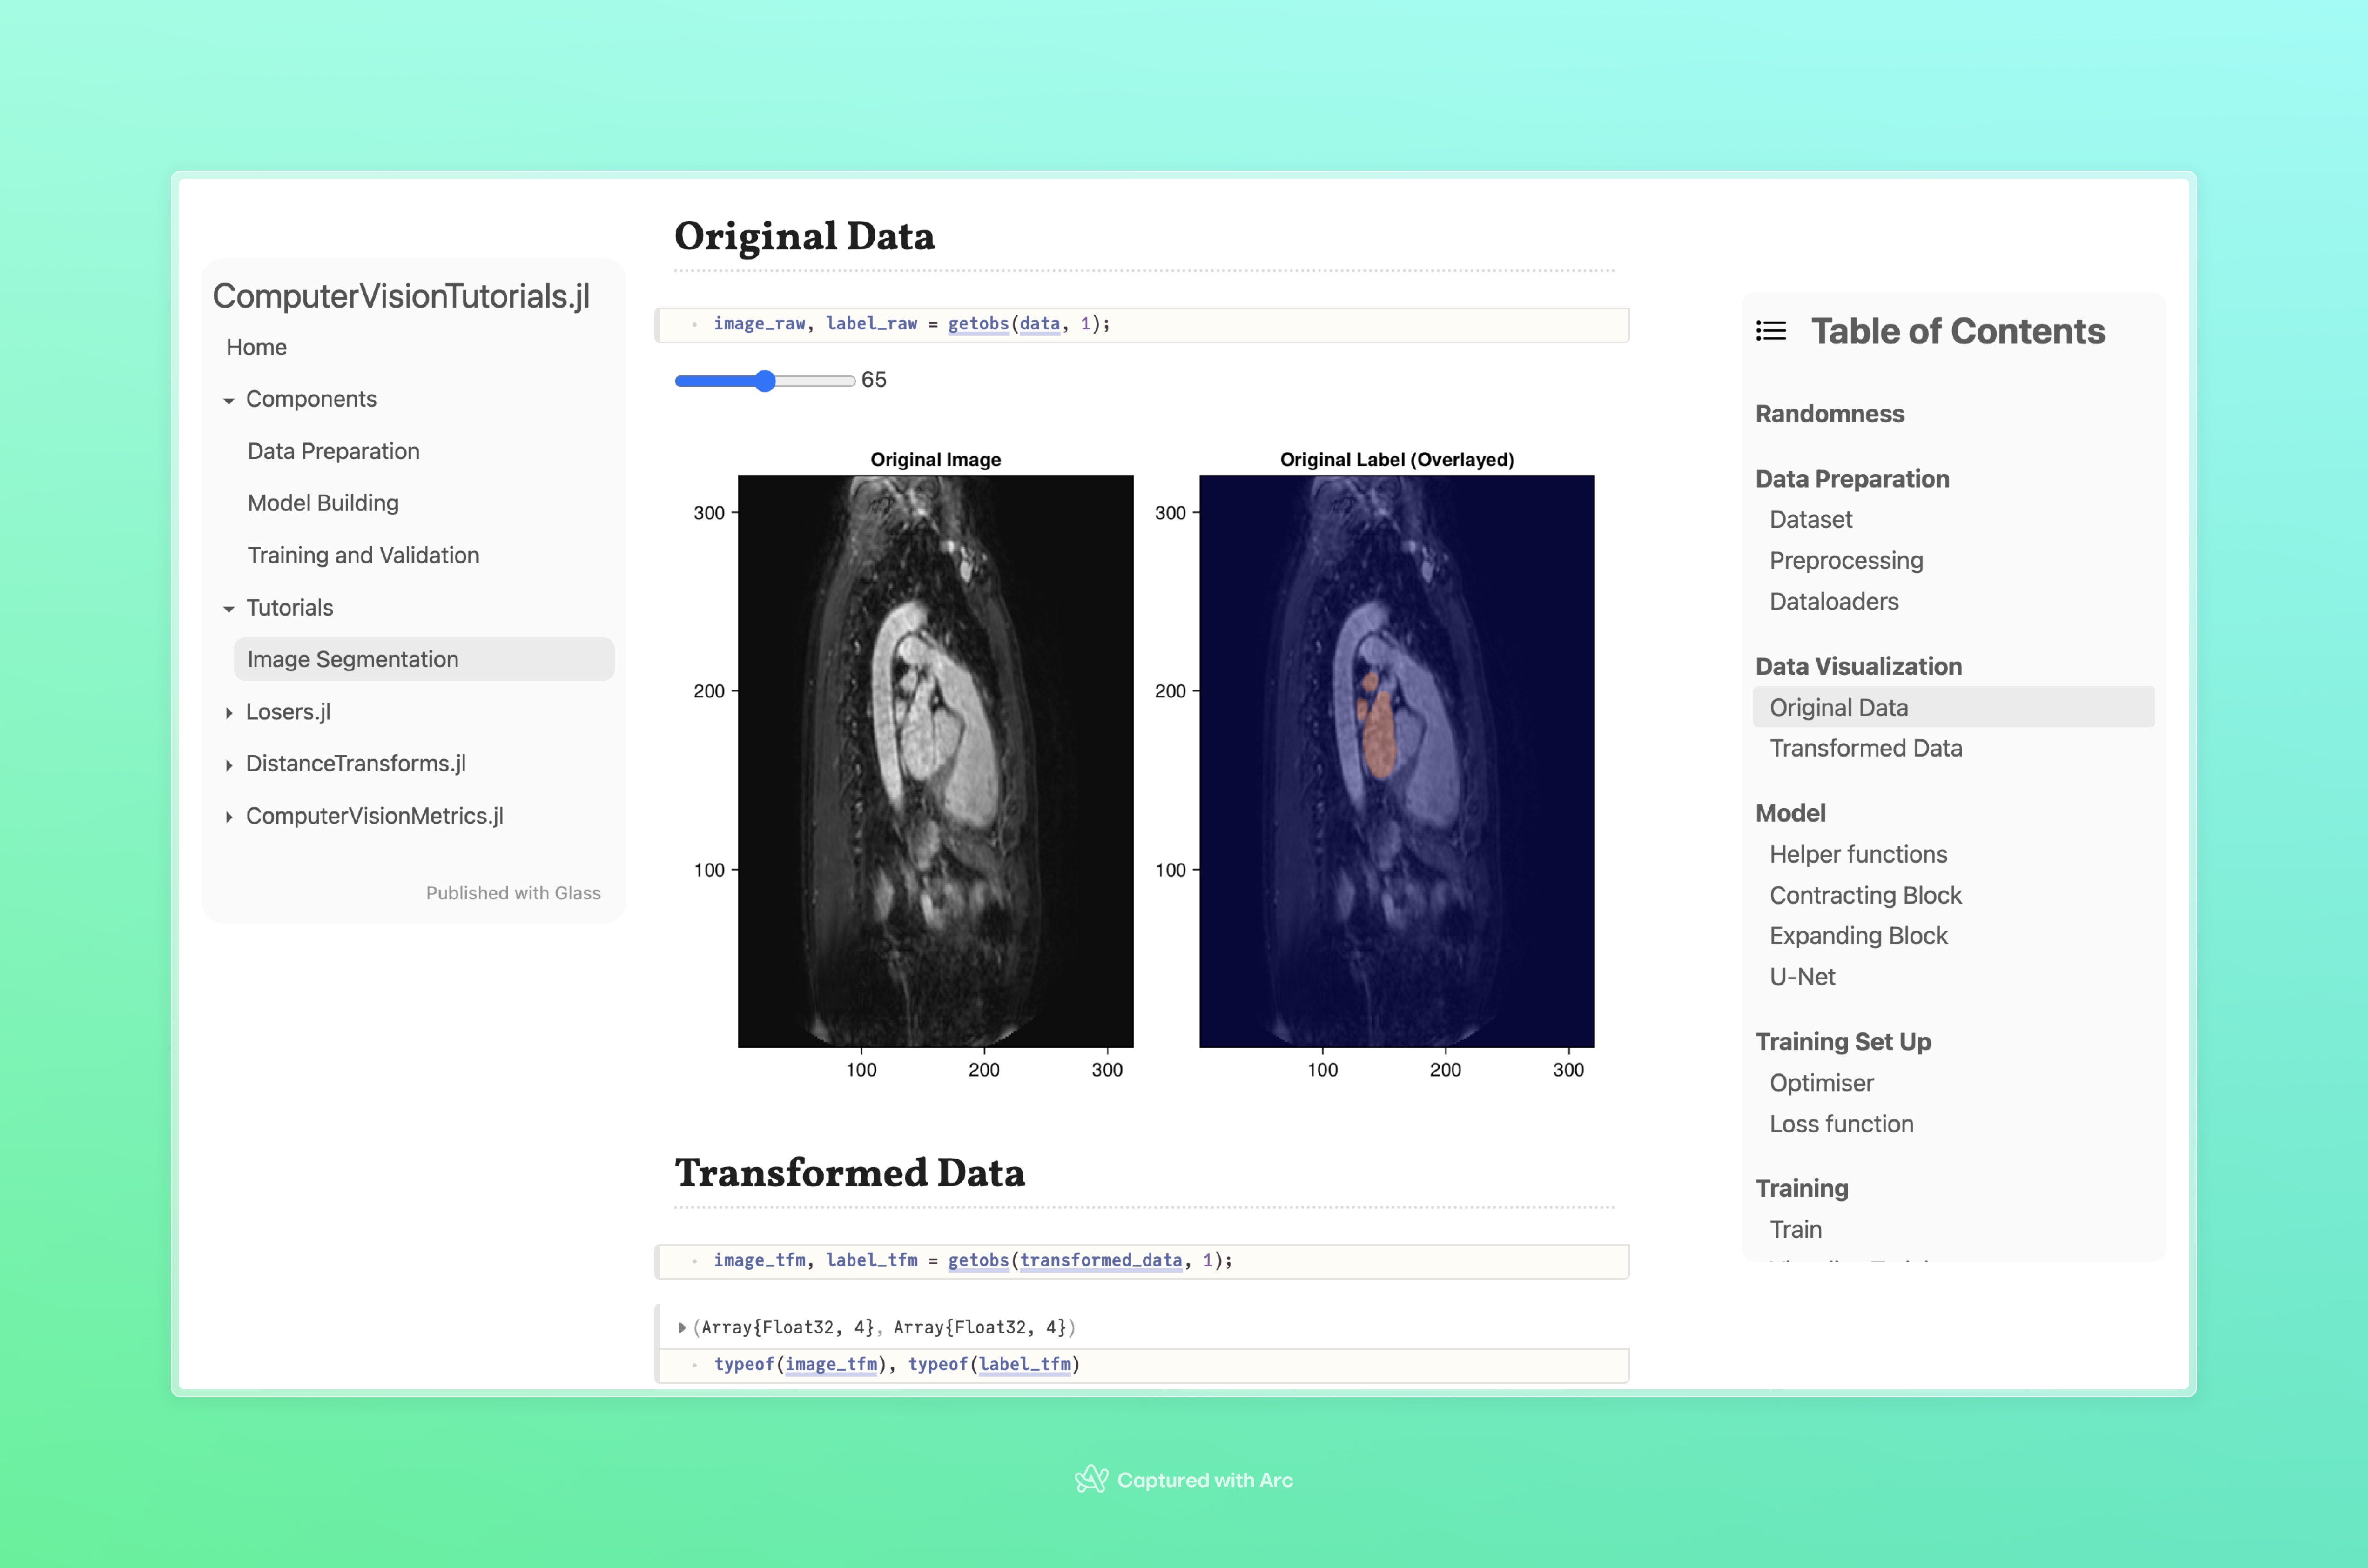
Task: Jump to Transformed Data in contents
Action: pyautogui.click(x=1865, y=748)
